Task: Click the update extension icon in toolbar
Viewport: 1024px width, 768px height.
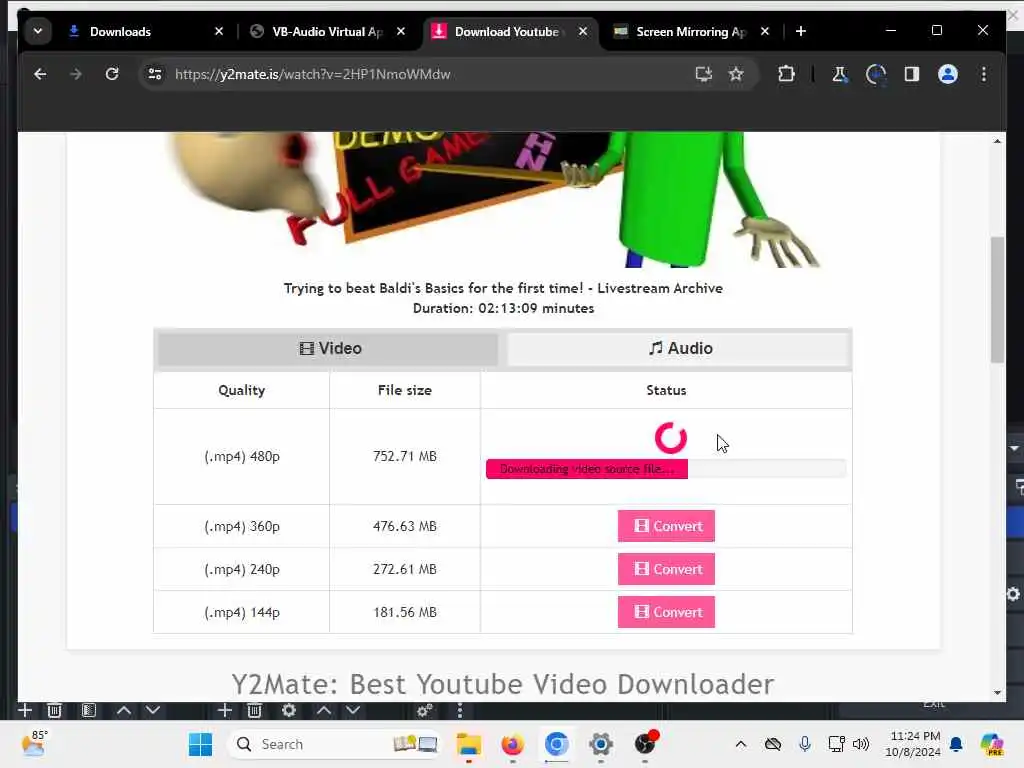Action: (x=876, y=74)
